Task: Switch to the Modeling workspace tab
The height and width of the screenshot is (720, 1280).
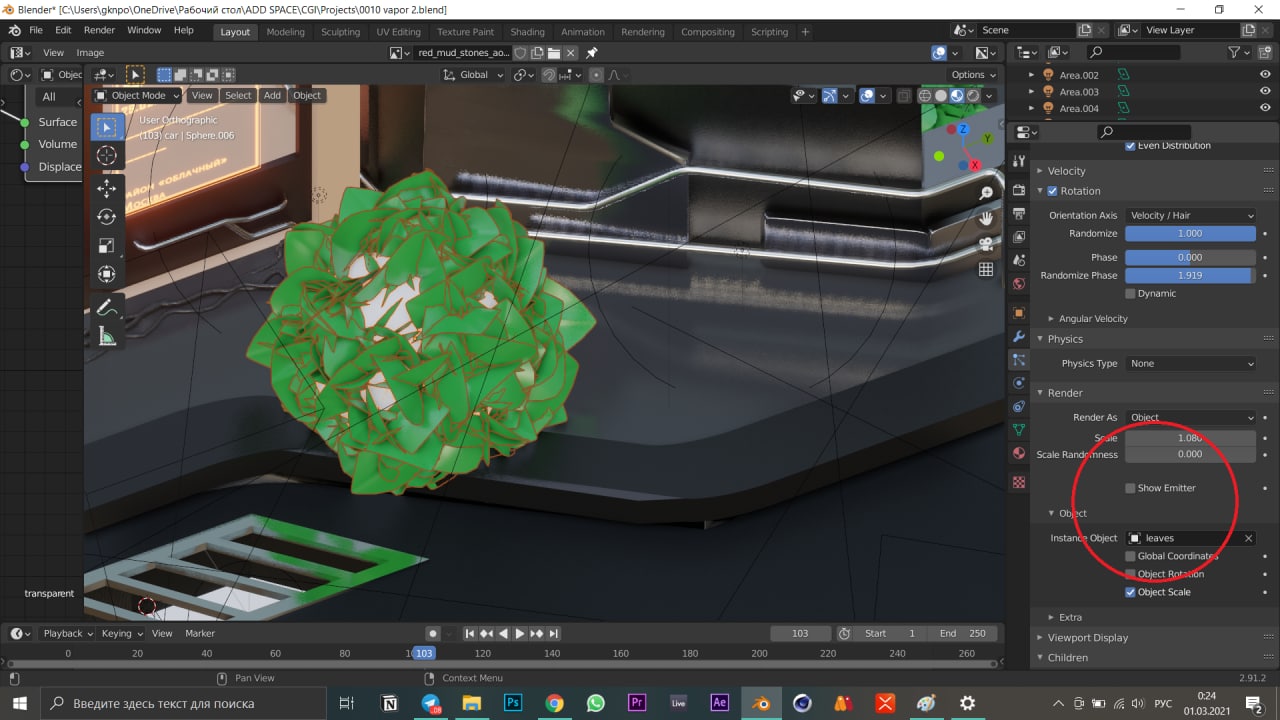Action: pos(285,31)
